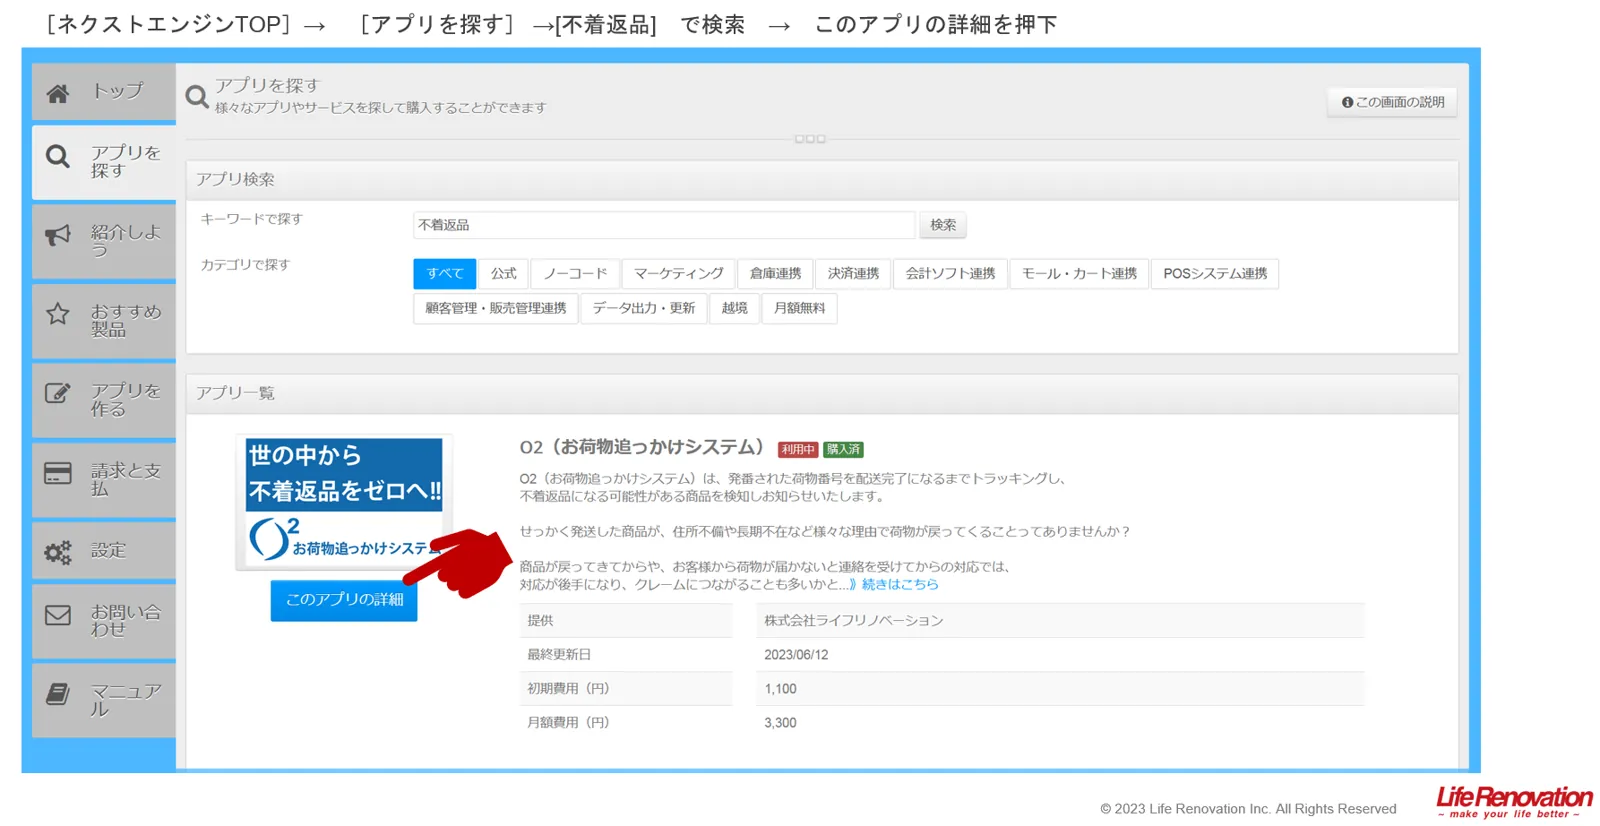Click the 2023/06/12 last updated value
The width and height of the screenshot is (1600, 826).
[x=796, y=655]
